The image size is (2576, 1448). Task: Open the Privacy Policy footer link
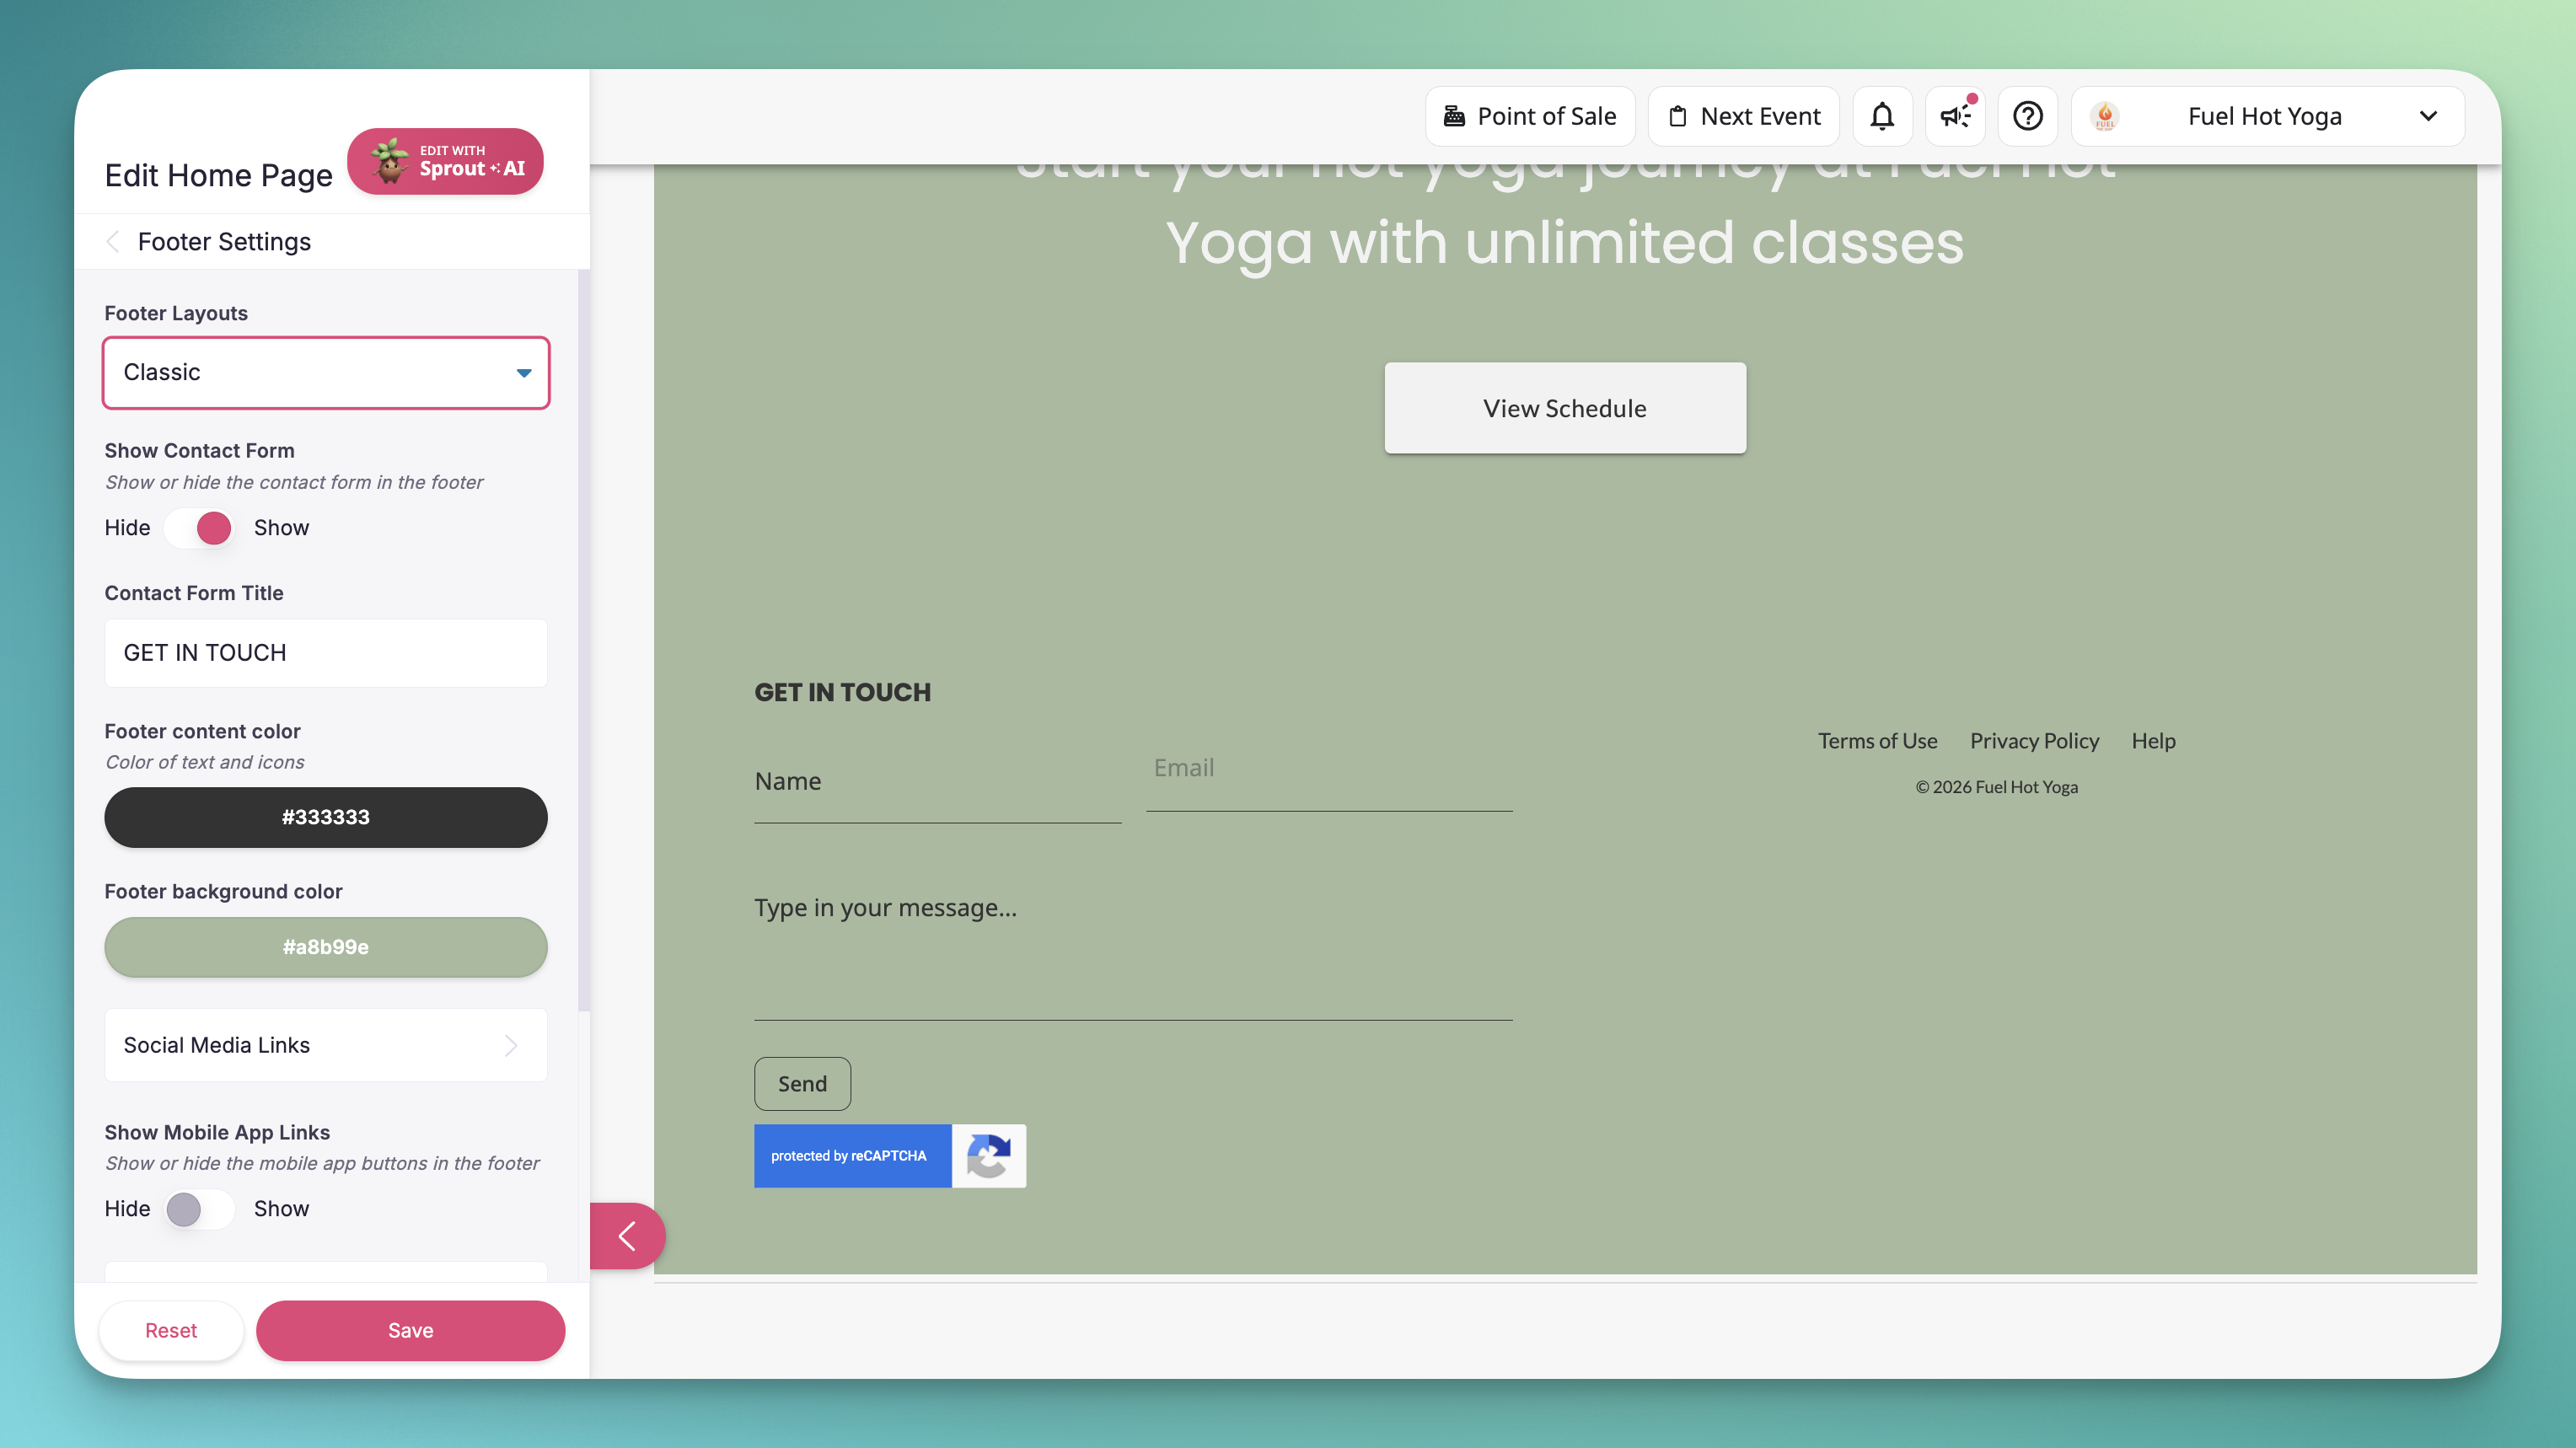(2034, 741)
